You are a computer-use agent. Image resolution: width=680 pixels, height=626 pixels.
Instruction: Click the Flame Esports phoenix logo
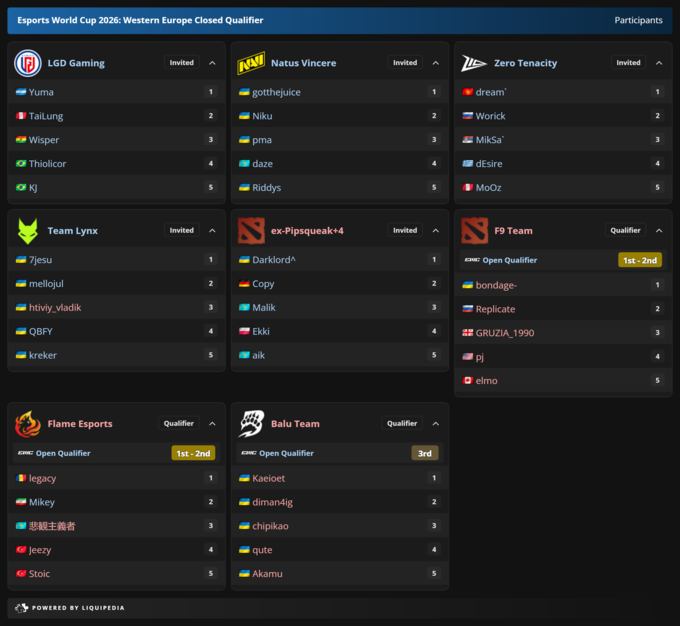tap(28, 424)
